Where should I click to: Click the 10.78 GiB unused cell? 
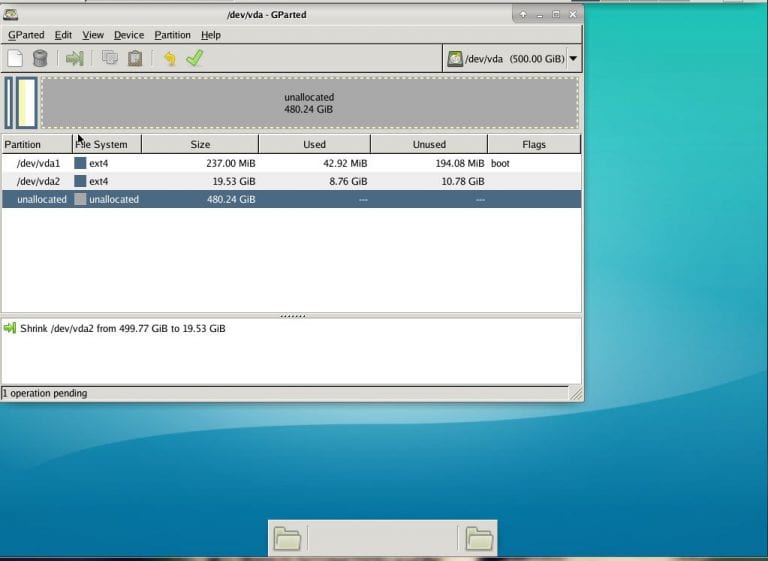pyautogui.click(x=462, y=181)
